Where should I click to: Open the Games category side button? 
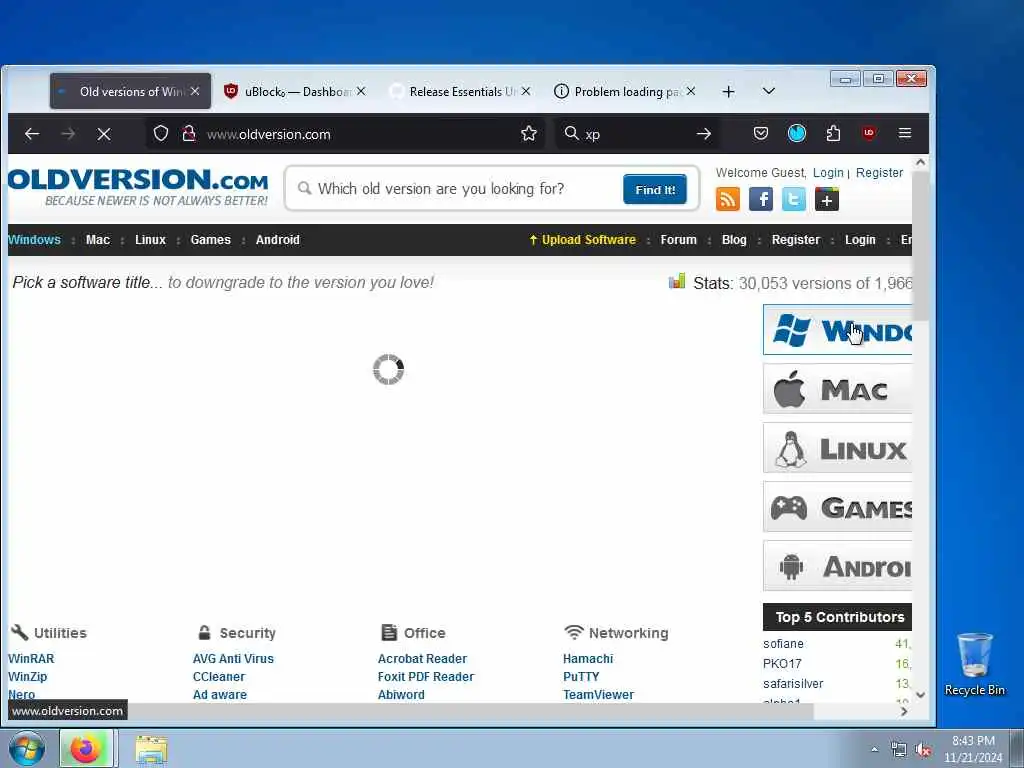tap(837, 507)
